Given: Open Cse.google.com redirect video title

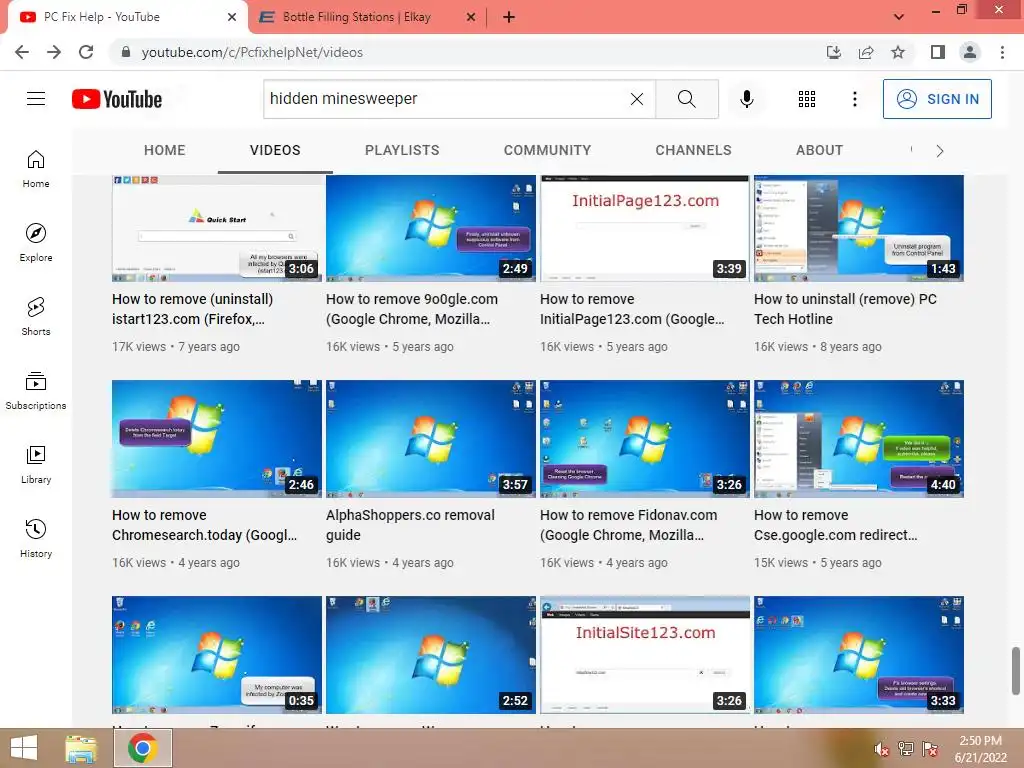Looking at the screenshot, I should 835,525.
